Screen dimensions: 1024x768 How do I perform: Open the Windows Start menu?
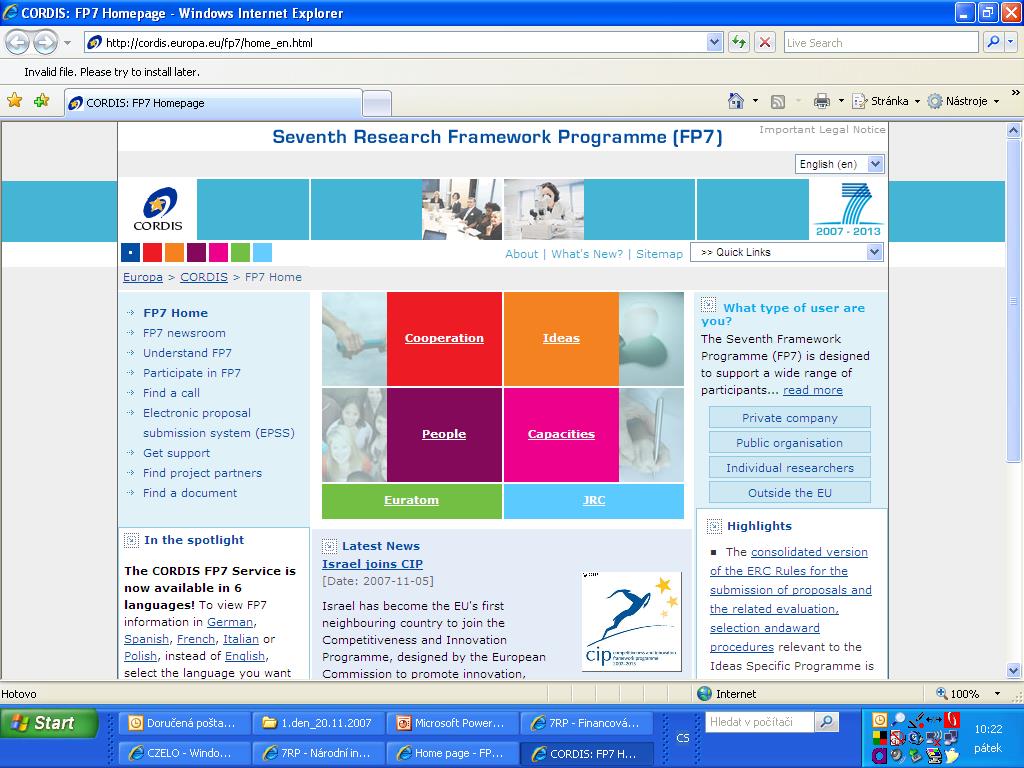(x=49, y=723)
